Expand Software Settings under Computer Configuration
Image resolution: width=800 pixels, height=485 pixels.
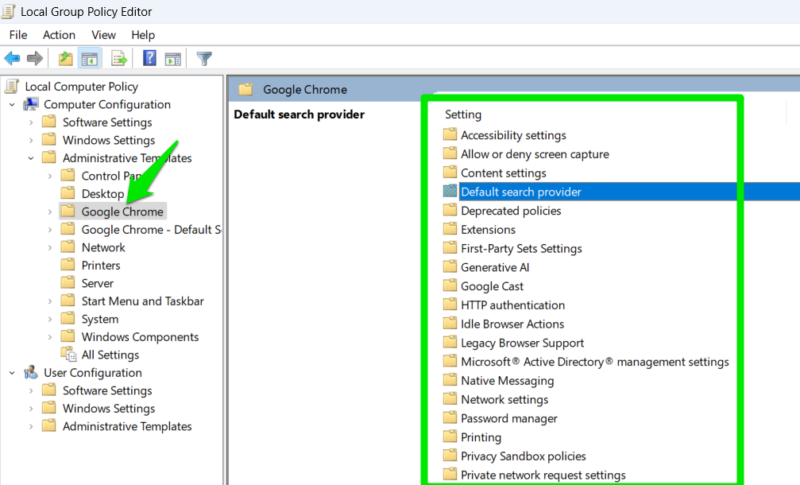(31, 122)
